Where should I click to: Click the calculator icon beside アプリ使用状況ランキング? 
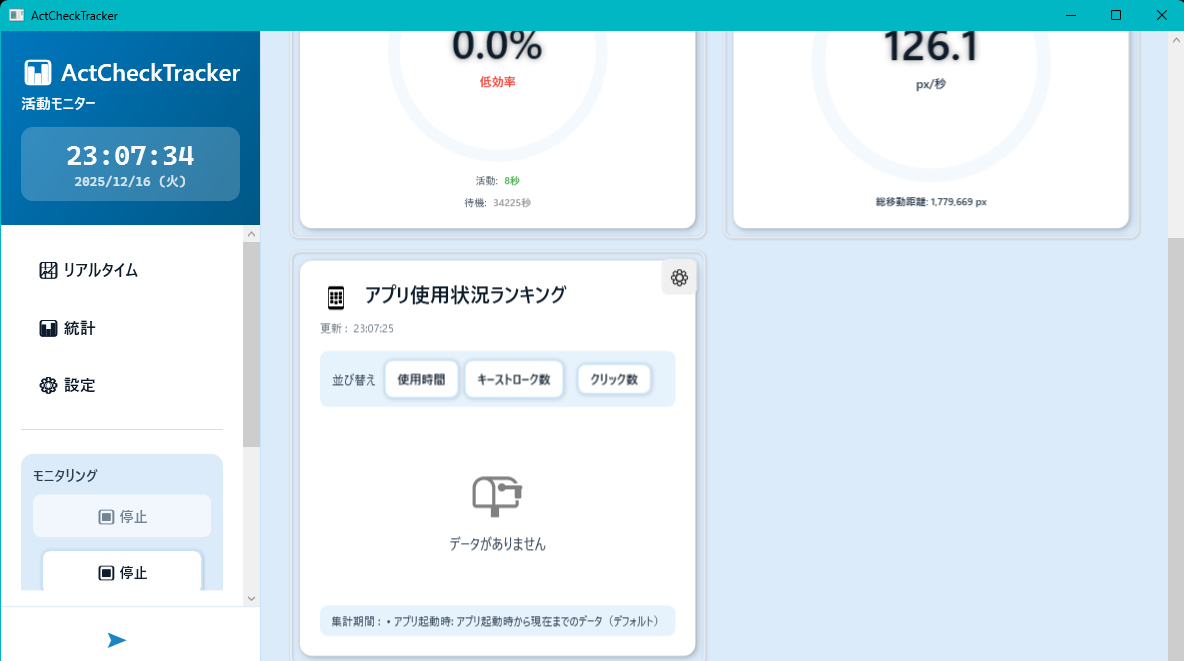click(x=334, y=296)
